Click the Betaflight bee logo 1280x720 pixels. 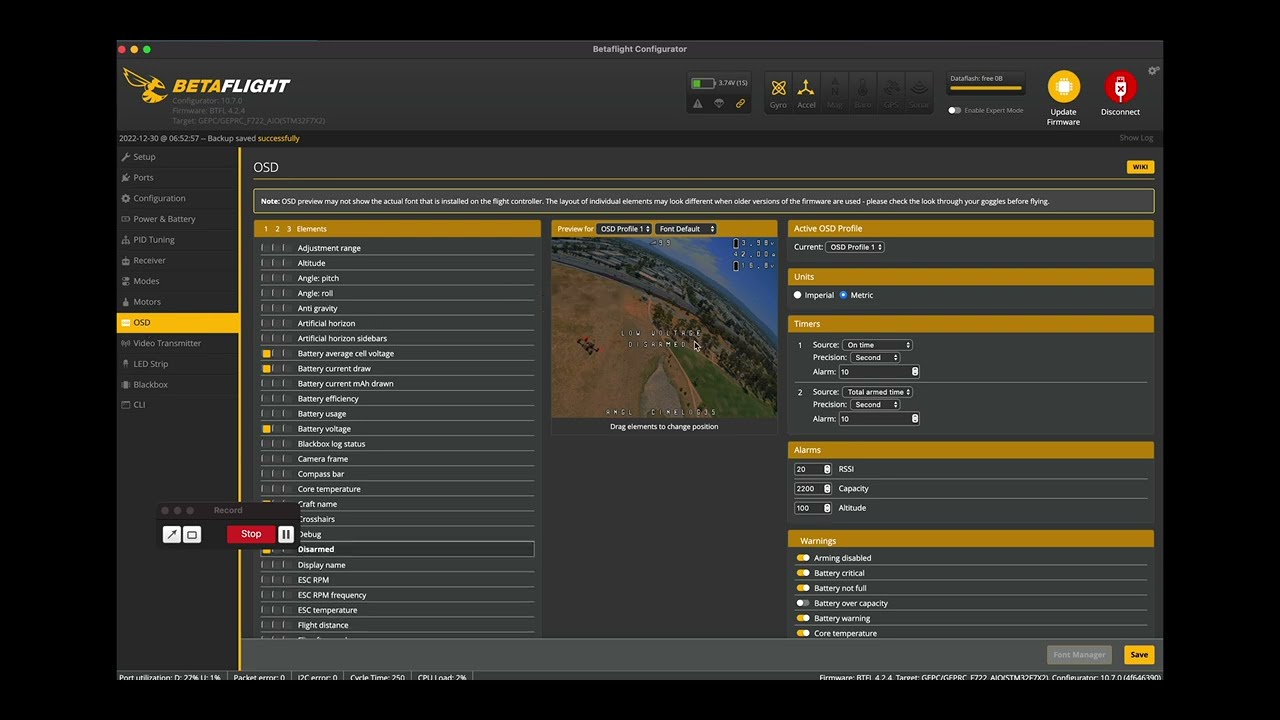coord(146,86)
